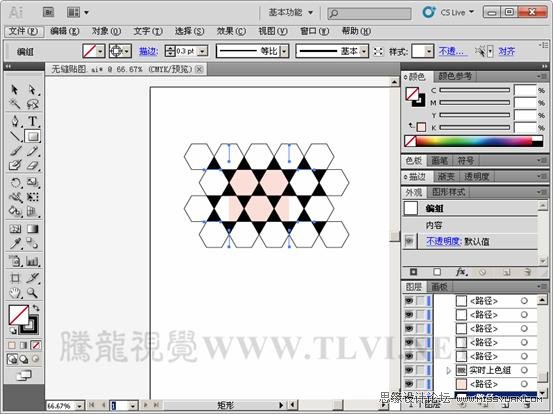Open the 对象(O) menu
This screenshot has width=553, height=414.
click(x=106, y=31)
